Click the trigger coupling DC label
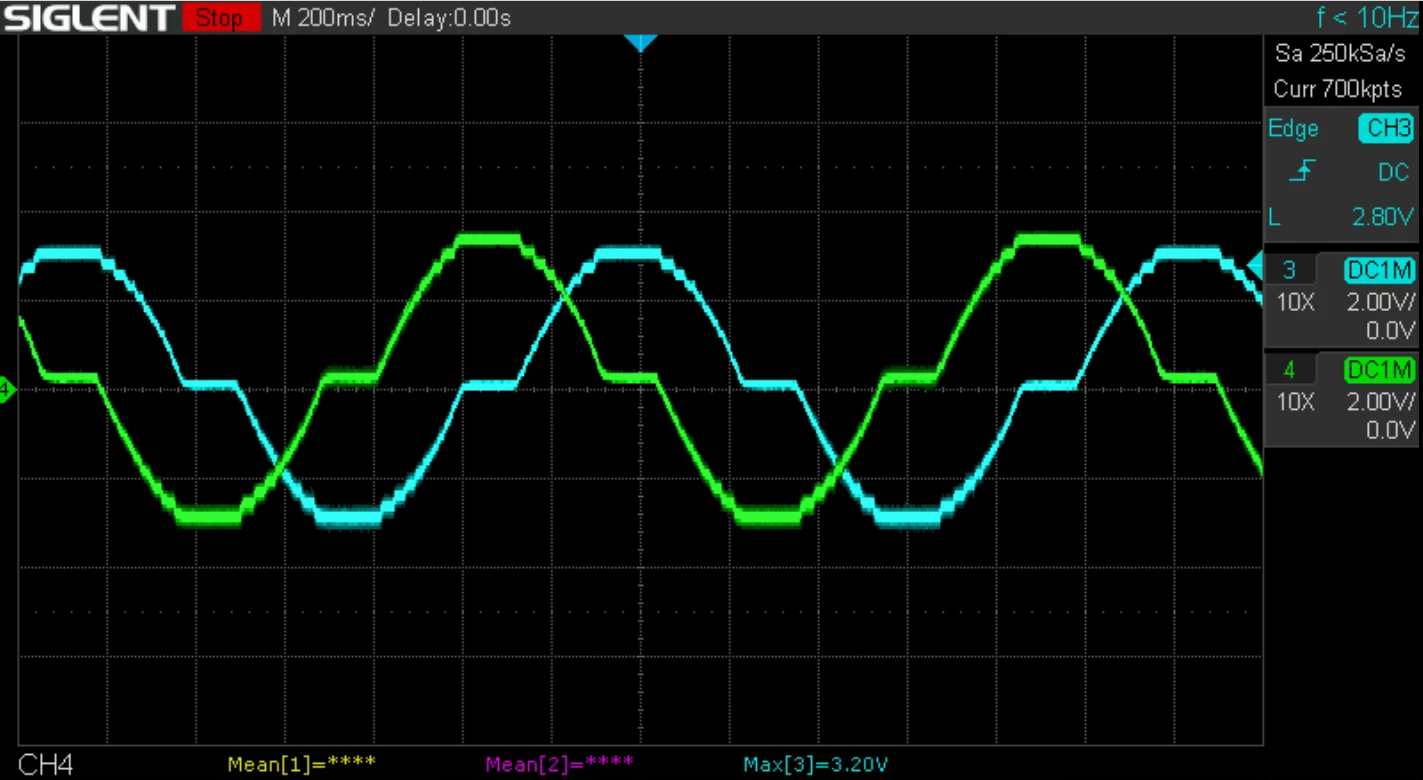The width and height of the screenshot is (1423, 780). [1393, 172]
